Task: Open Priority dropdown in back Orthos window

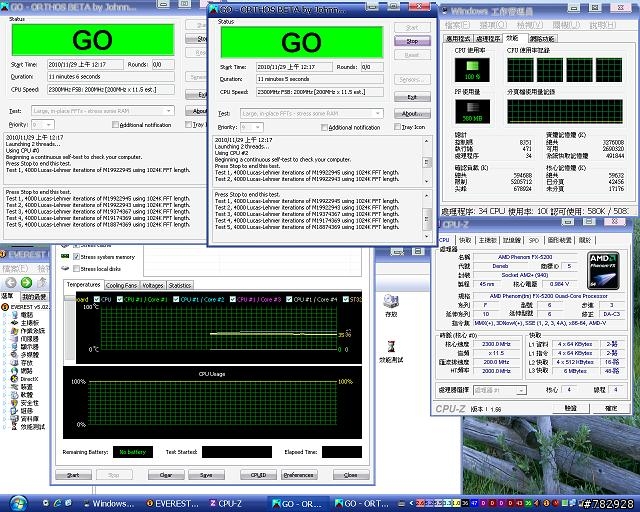Action: tap(49, 124)
